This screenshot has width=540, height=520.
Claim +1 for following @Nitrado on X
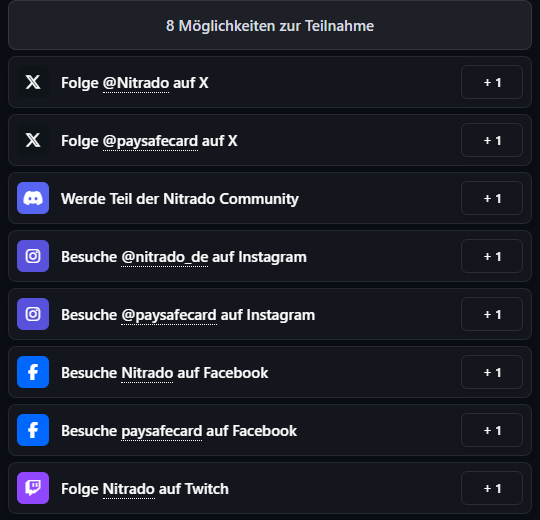coord(492,82)
